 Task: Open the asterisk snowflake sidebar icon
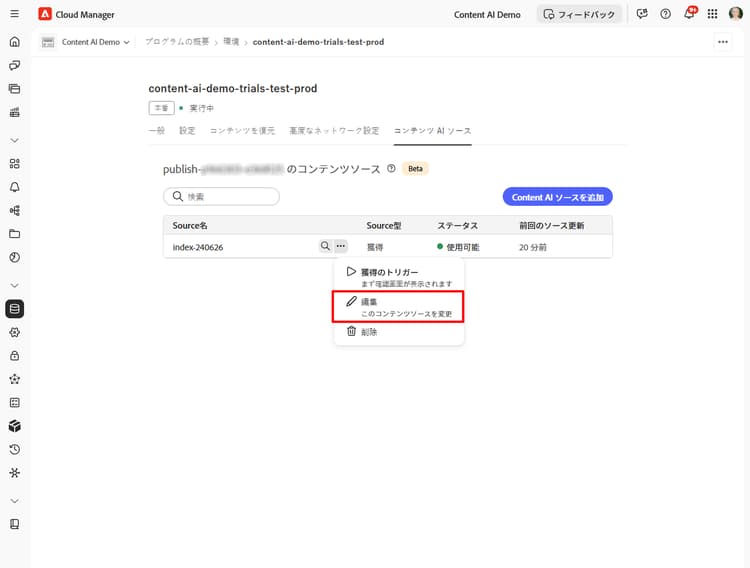pos(15,473)
